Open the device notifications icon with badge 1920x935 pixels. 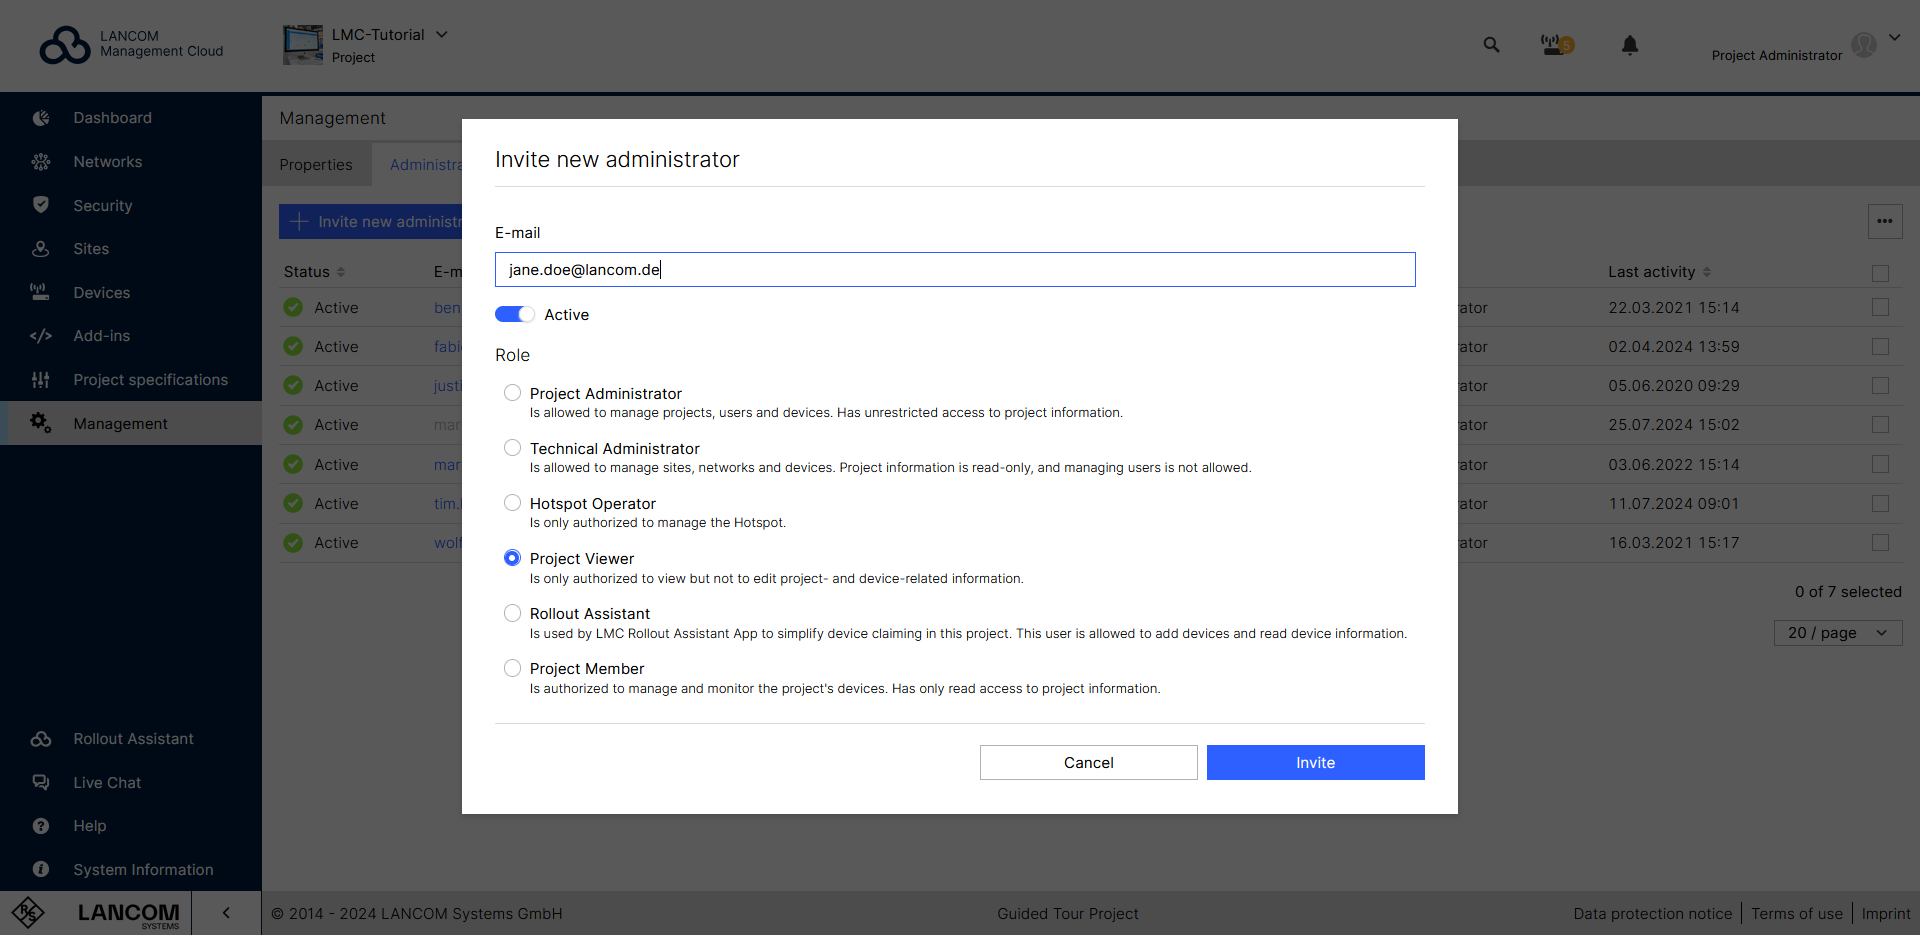pos(1556,45)
